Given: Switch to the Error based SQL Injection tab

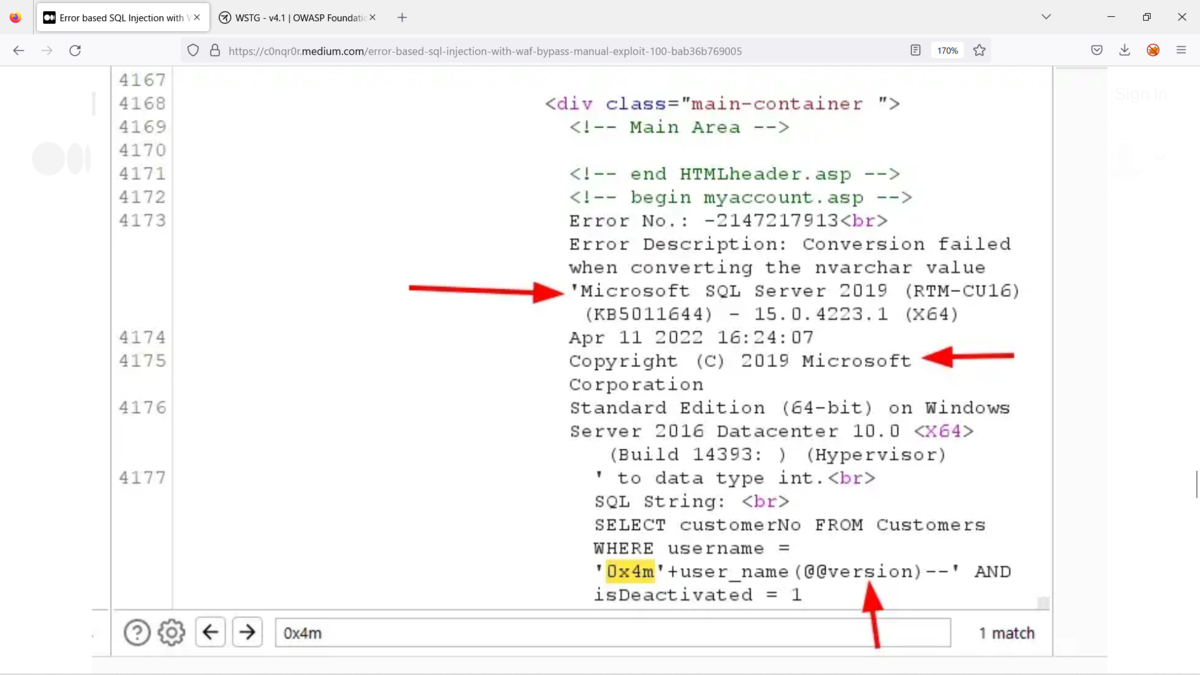Looking at the screenshot, I should point(122,17).
